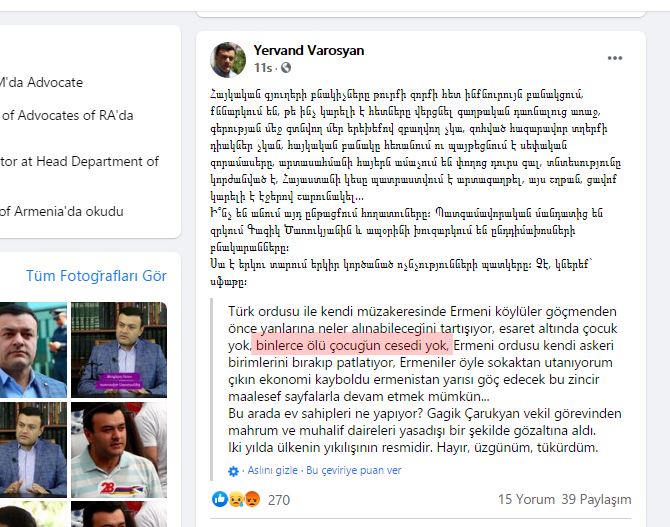Open the blue suit bookshelf photo thumbnail
This screenshot has height=527, width=670.
coord(119,350)
